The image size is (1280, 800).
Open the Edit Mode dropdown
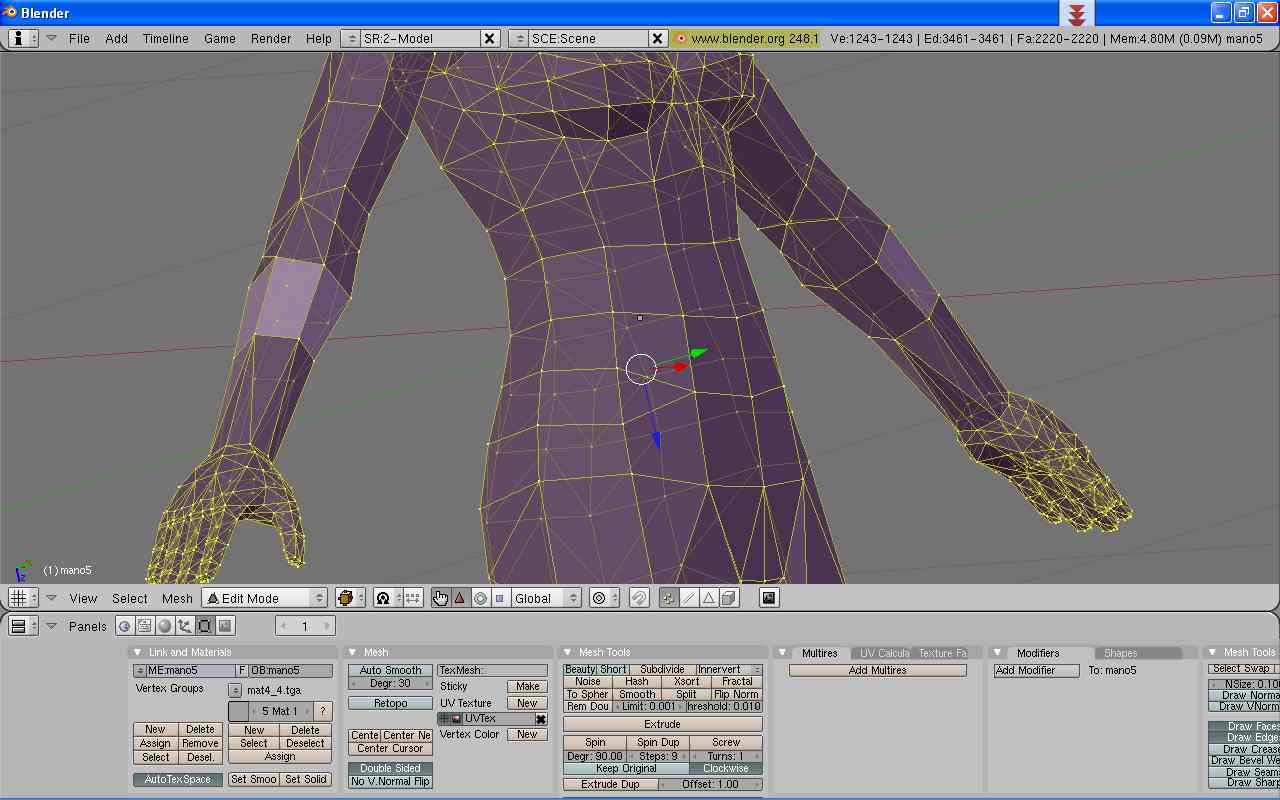pos(265,598)
